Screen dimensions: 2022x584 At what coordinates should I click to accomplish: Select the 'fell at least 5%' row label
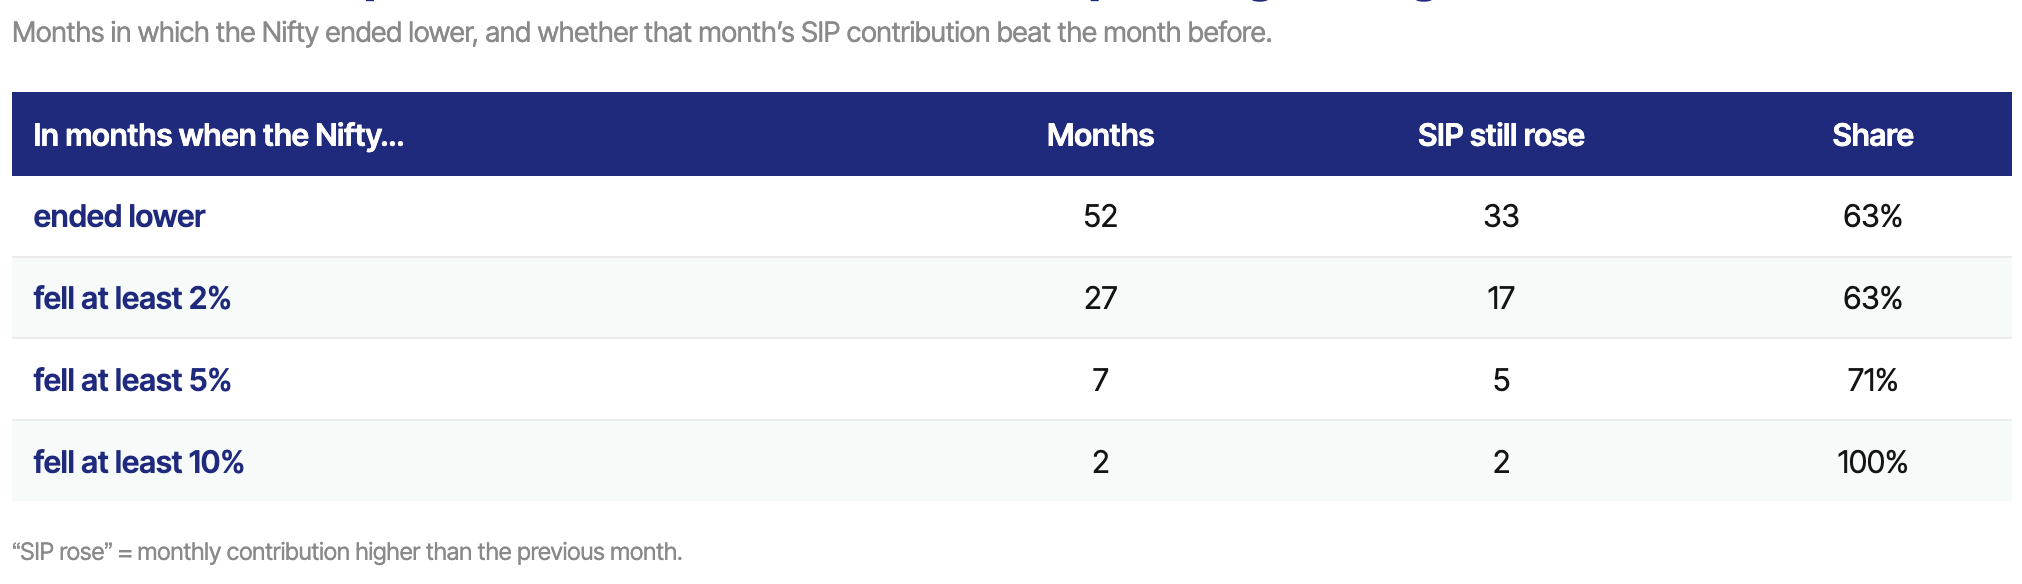point(132,380)
